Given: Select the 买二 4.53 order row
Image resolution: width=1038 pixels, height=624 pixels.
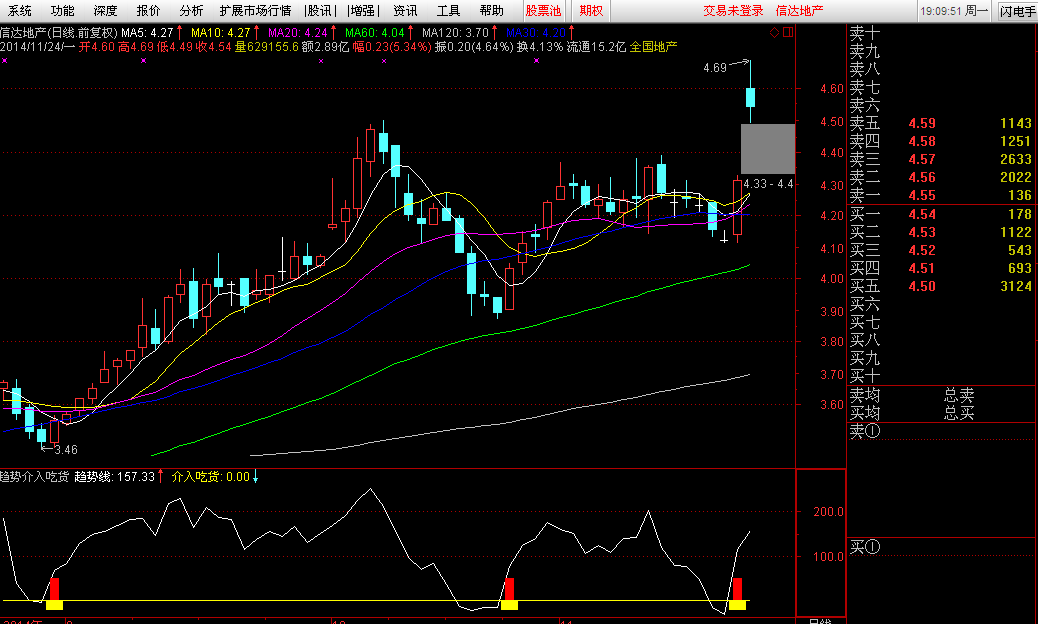Looking at the screenshot, I should 941,232.
